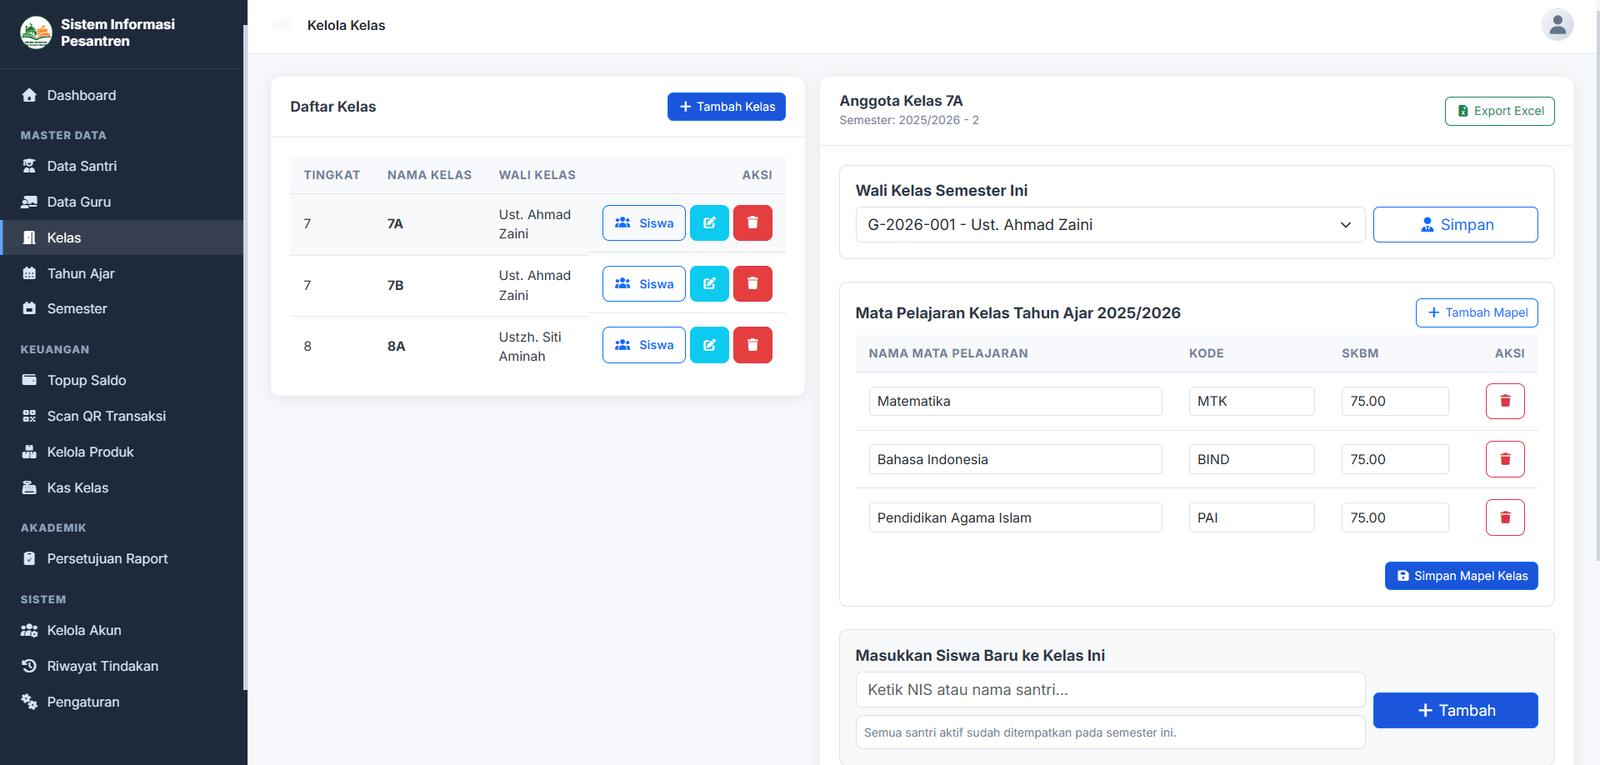Viewport: 1600px width, 765px height.
Task: Open Riwayat Tindakan
Action: (122, 666)
